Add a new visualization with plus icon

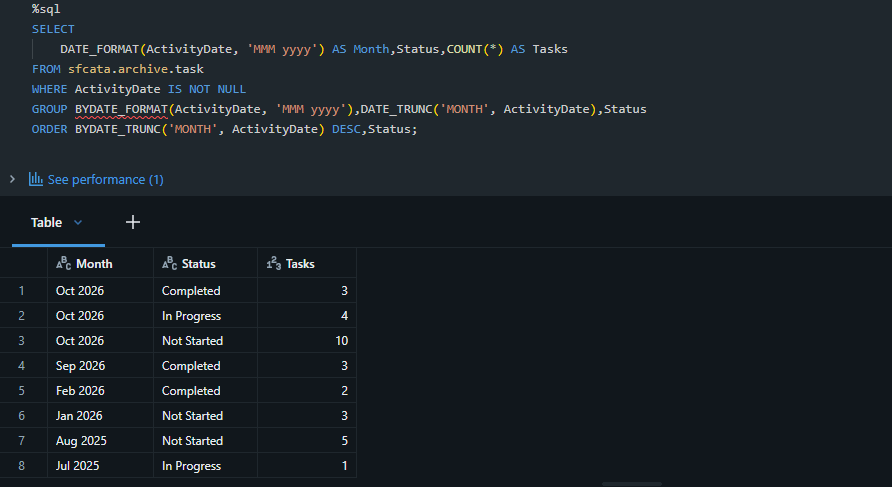(133, 222)
